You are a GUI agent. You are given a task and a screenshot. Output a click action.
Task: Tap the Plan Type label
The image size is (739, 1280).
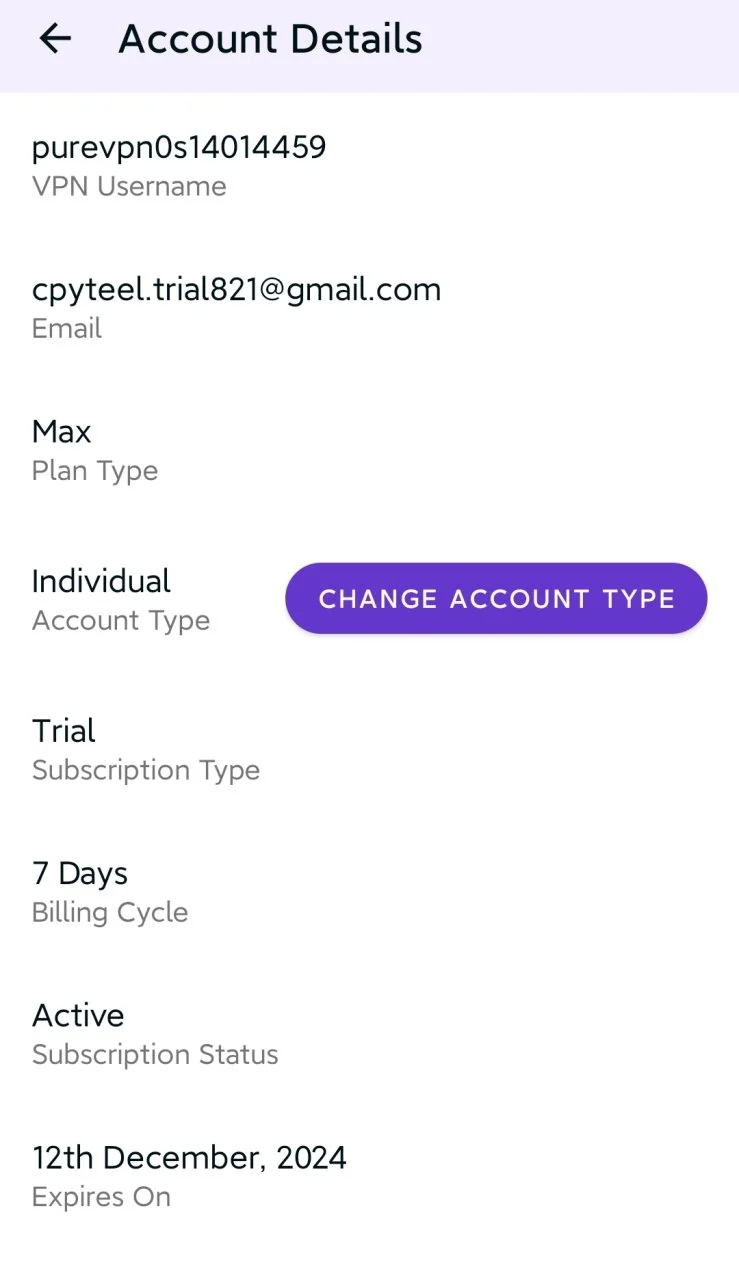coord(95,471)
